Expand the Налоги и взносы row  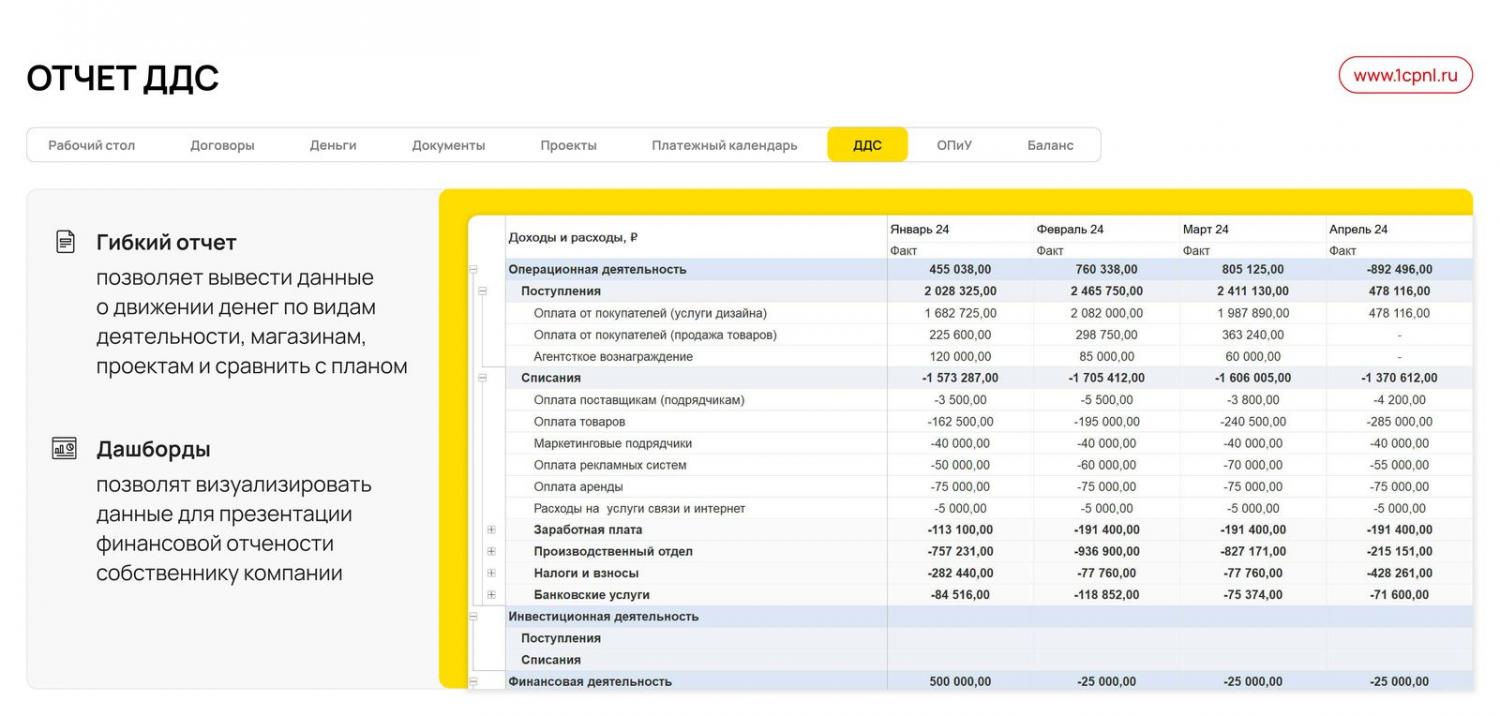click(491, 573)
